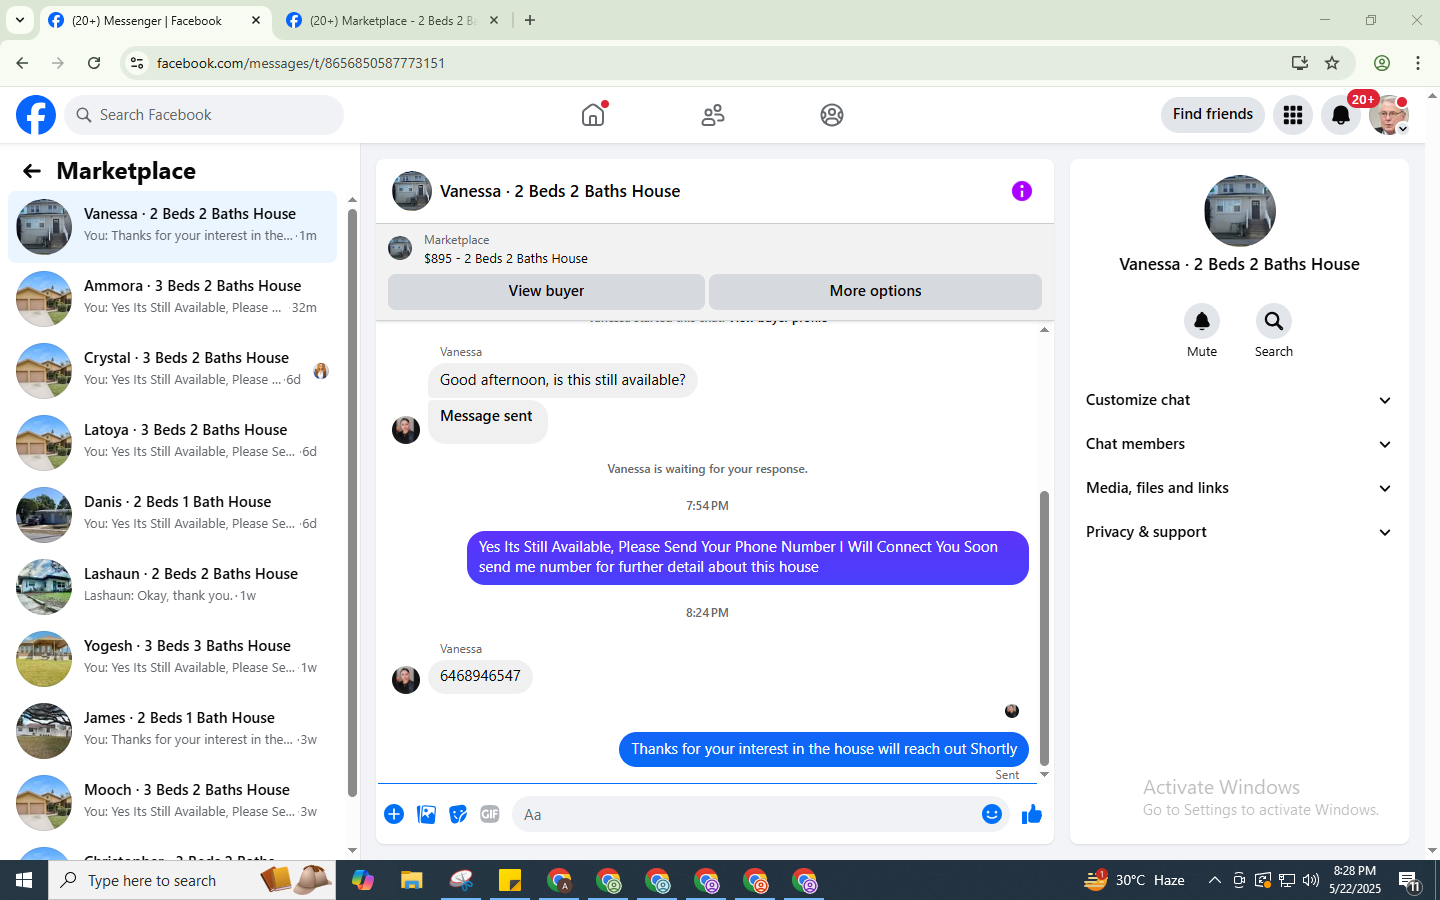
Task: Click the Windows taskbar search box
Action: coord(192,880)
